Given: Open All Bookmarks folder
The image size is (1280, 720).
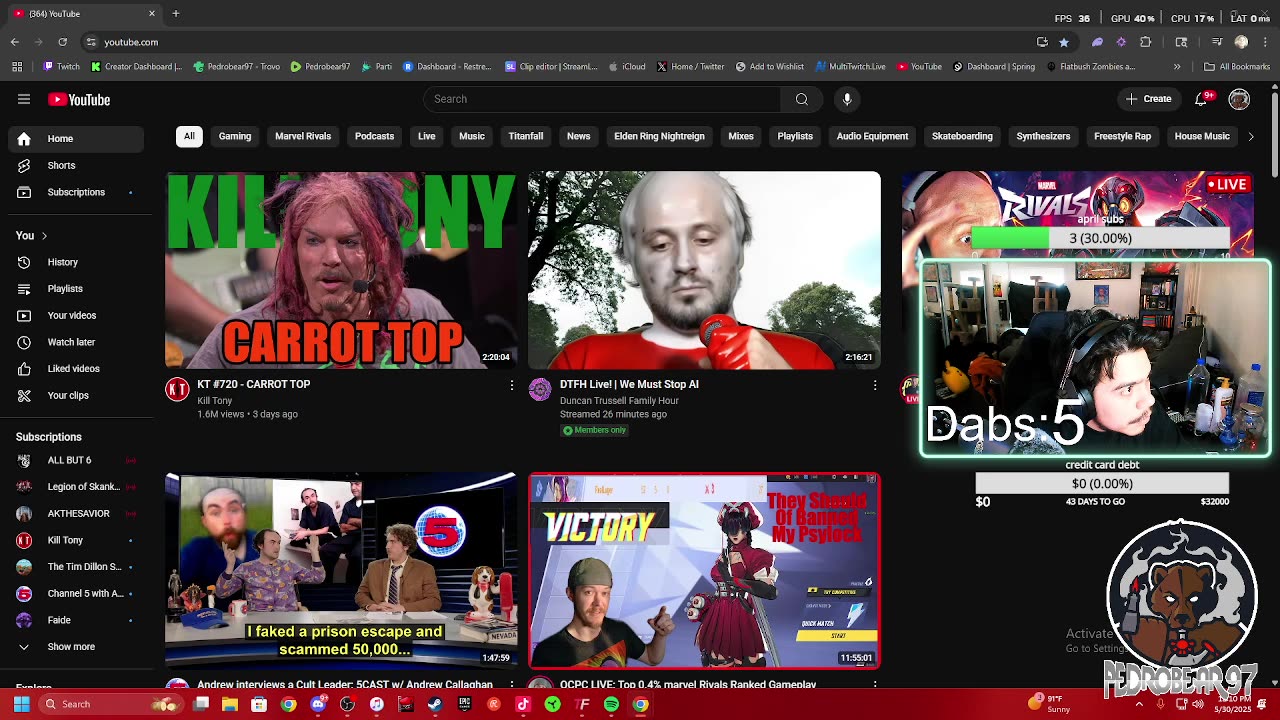Looking at the screenshot, I should pos(1237,67).
